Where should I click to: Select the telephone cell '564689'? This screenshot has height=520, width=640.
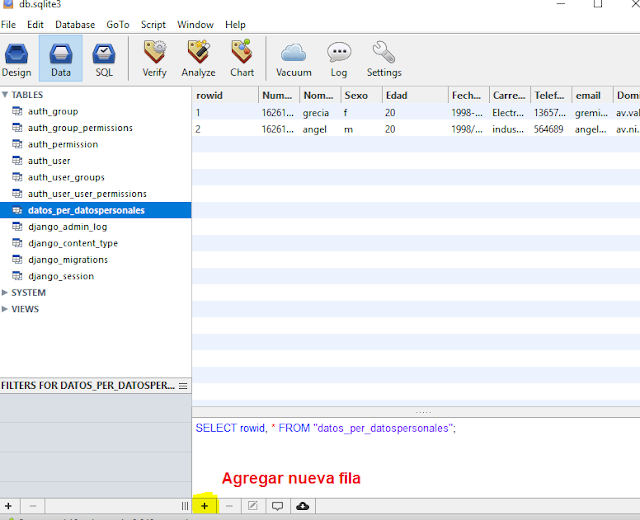point(551,129)
